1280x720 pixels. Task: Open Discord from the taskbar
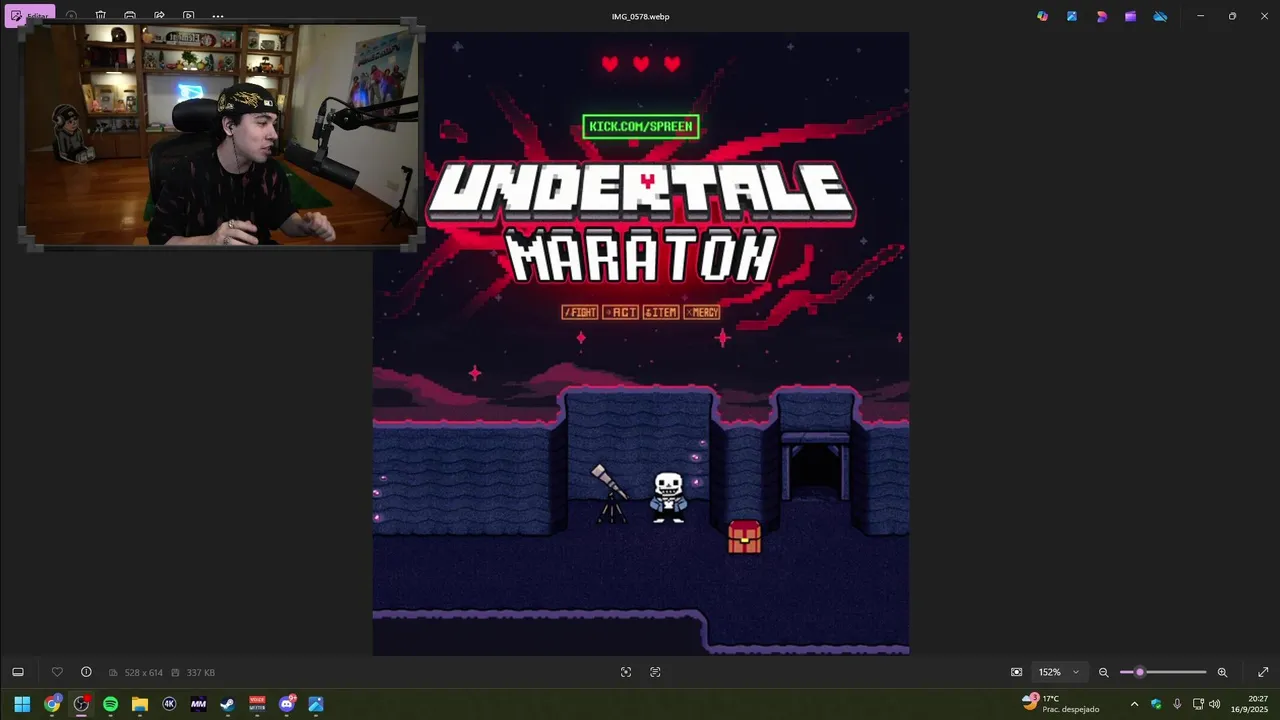tap(287, 704)
